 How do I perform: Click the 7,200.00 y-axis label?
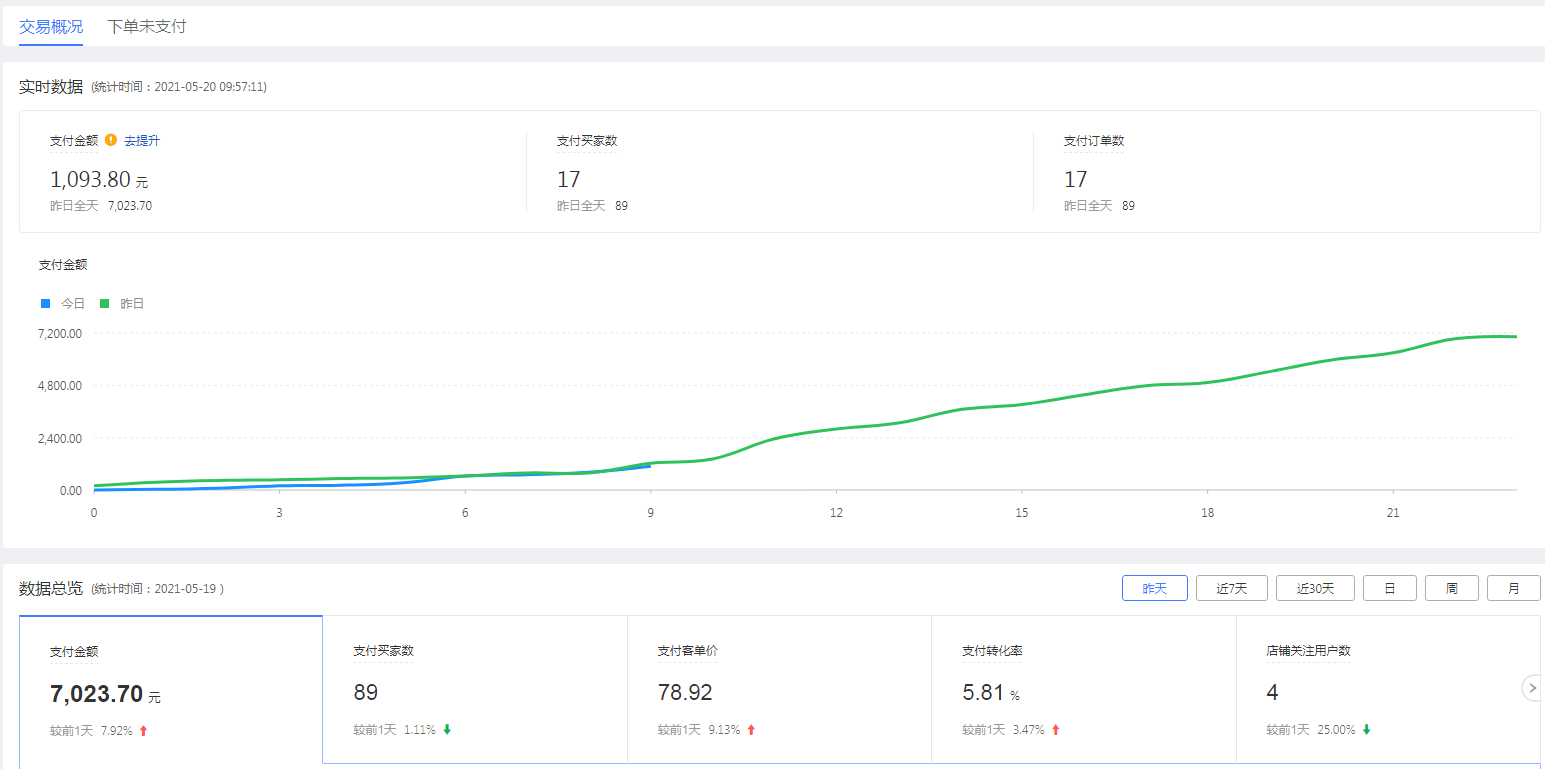pos(60,333)
